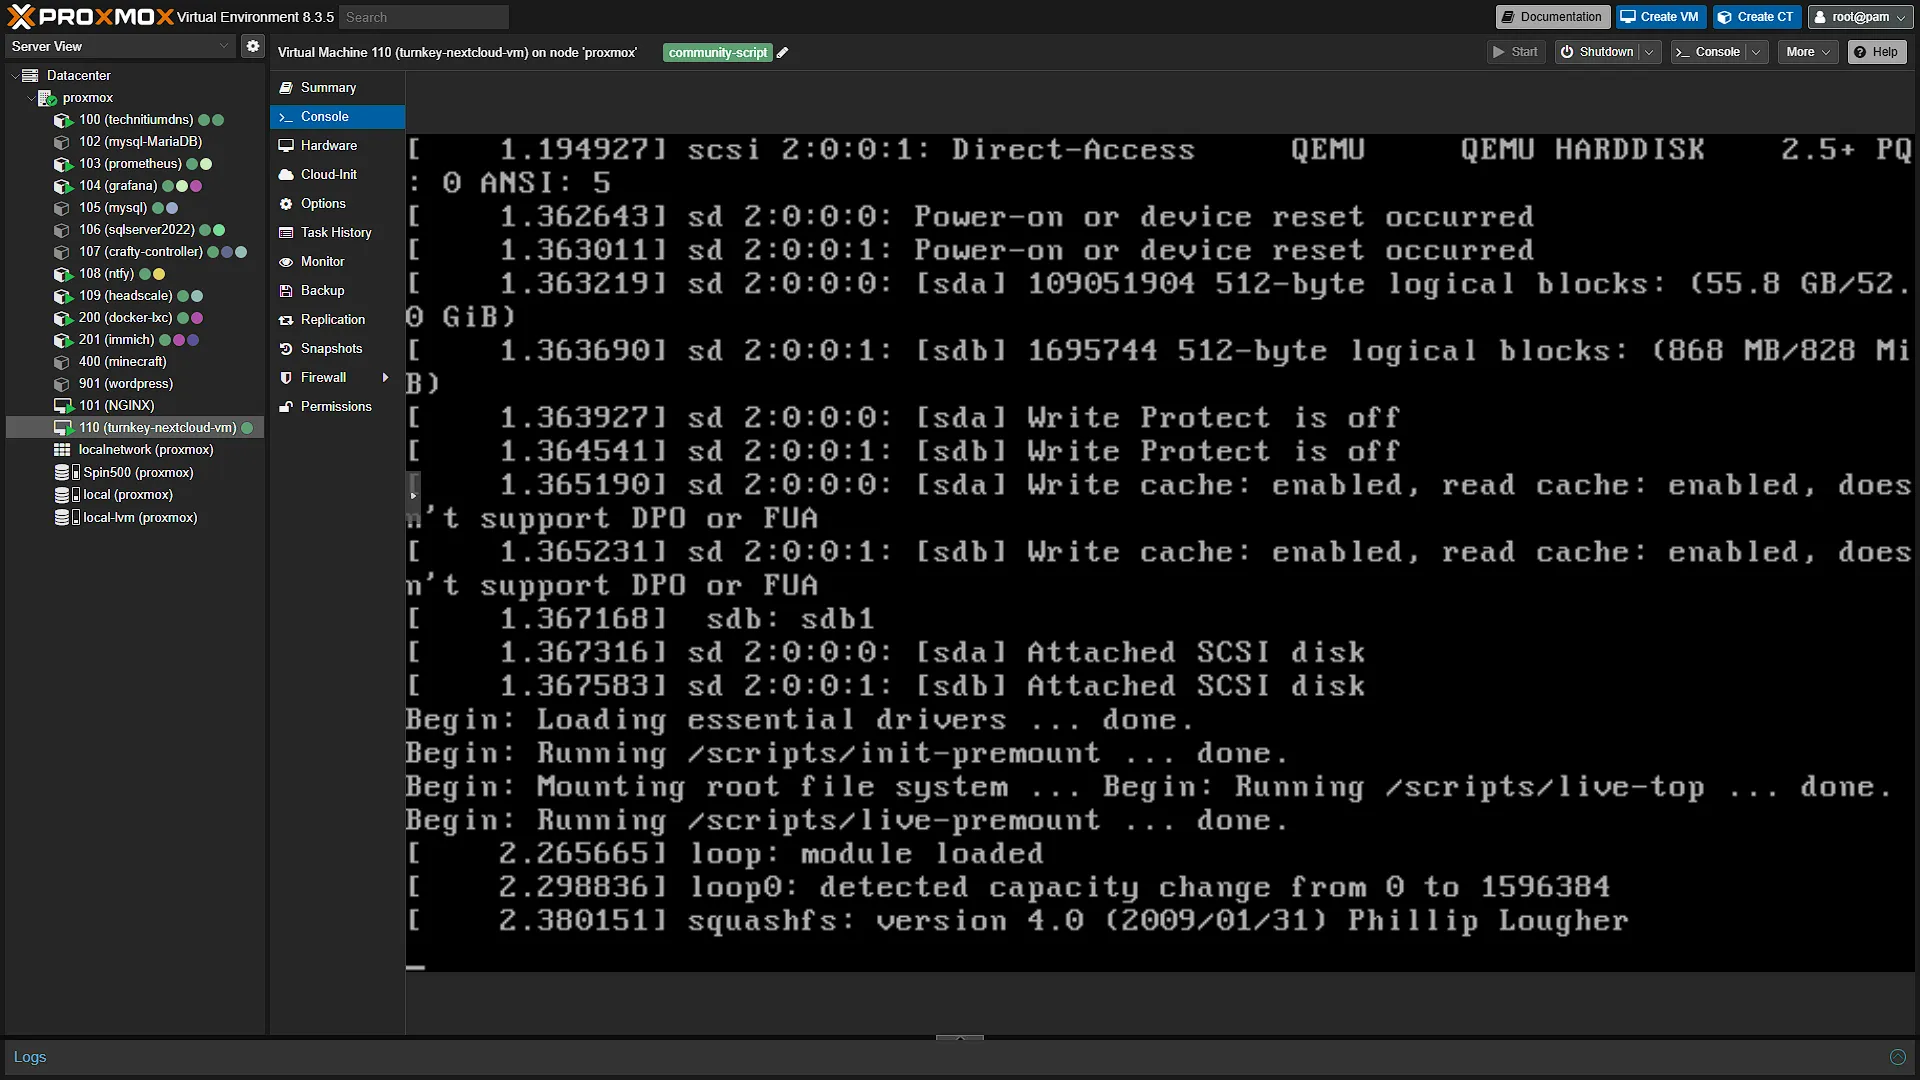Click the proxmox node icon
The height and width of the screenshot is (1080, 1920).
tap(46, 98)
